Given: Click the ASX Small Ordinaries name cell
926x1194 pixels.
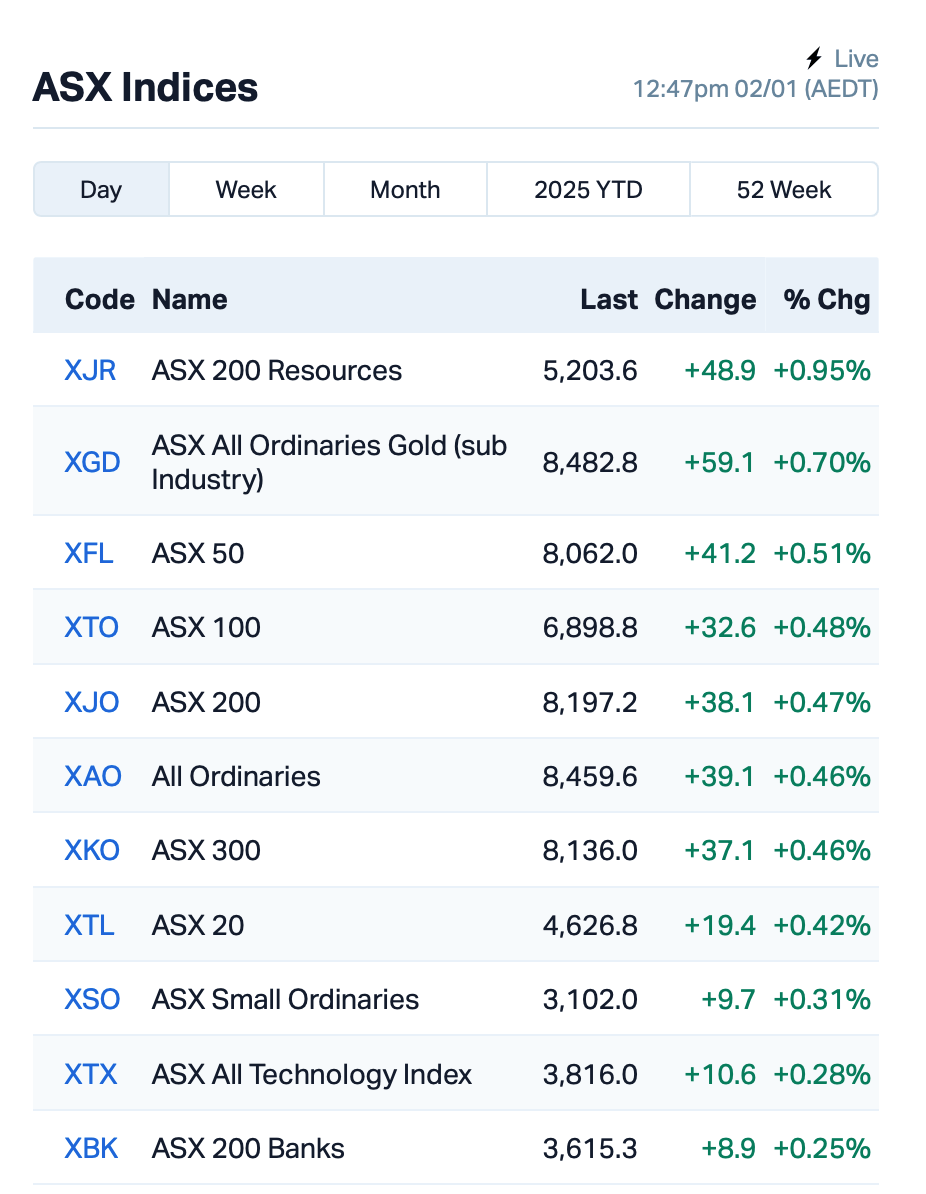Looking at the screenshot, I should tap(286, 999).
